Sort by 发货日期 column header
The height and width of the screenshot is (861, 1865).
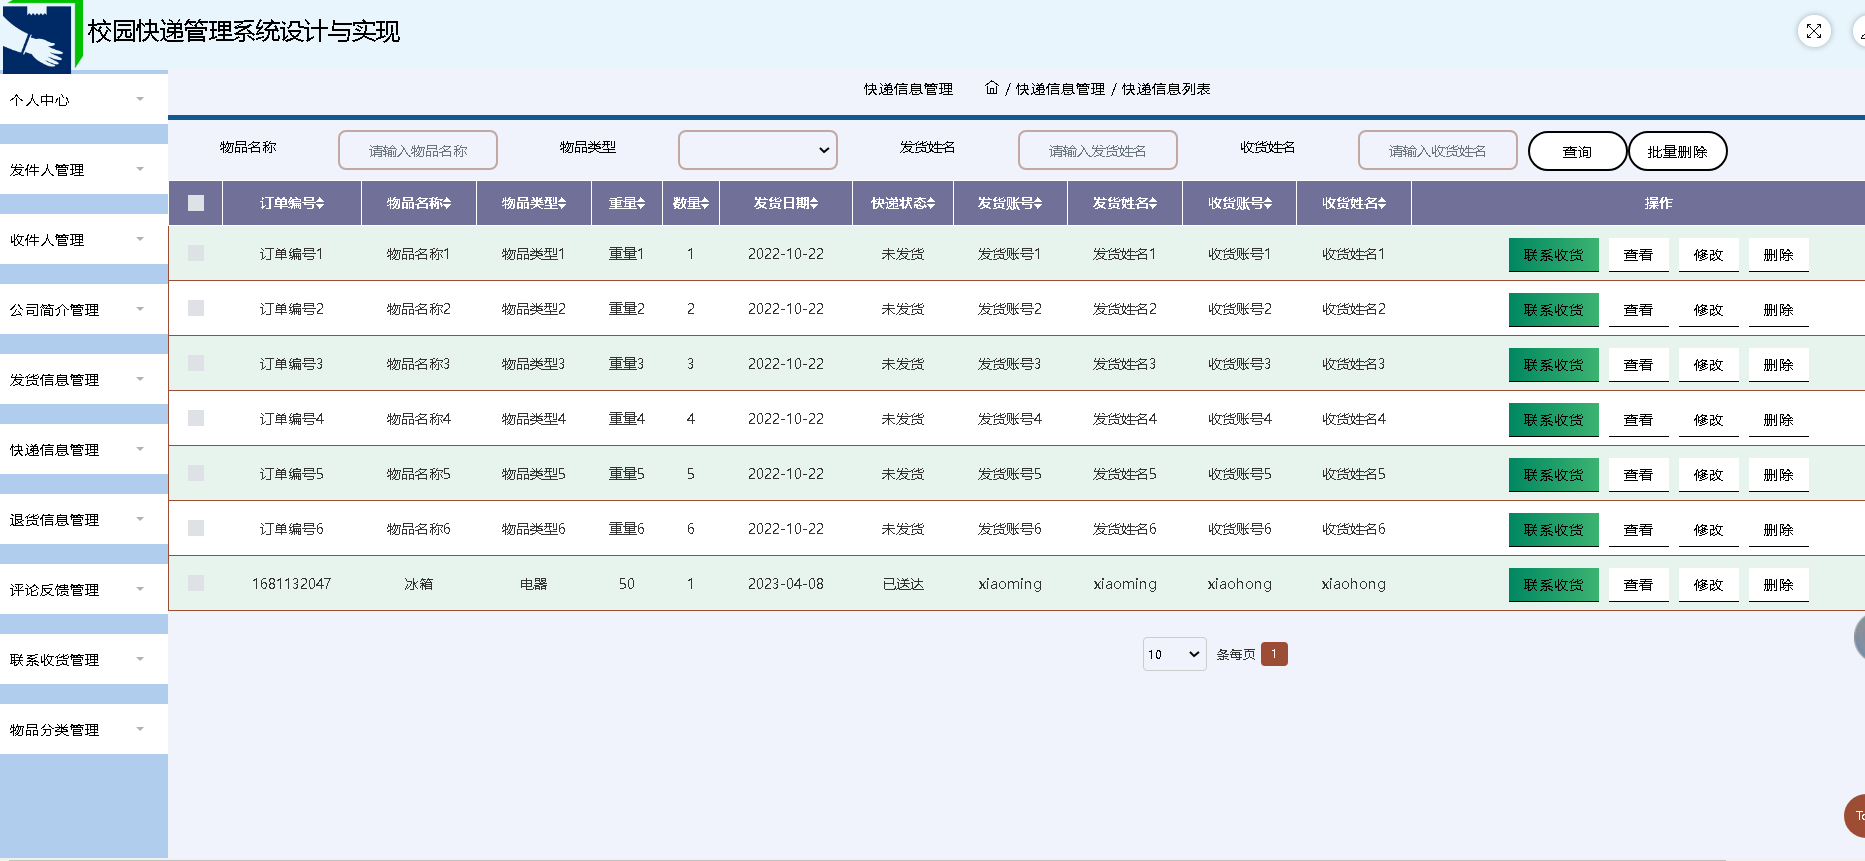click(x=786, y=203)
